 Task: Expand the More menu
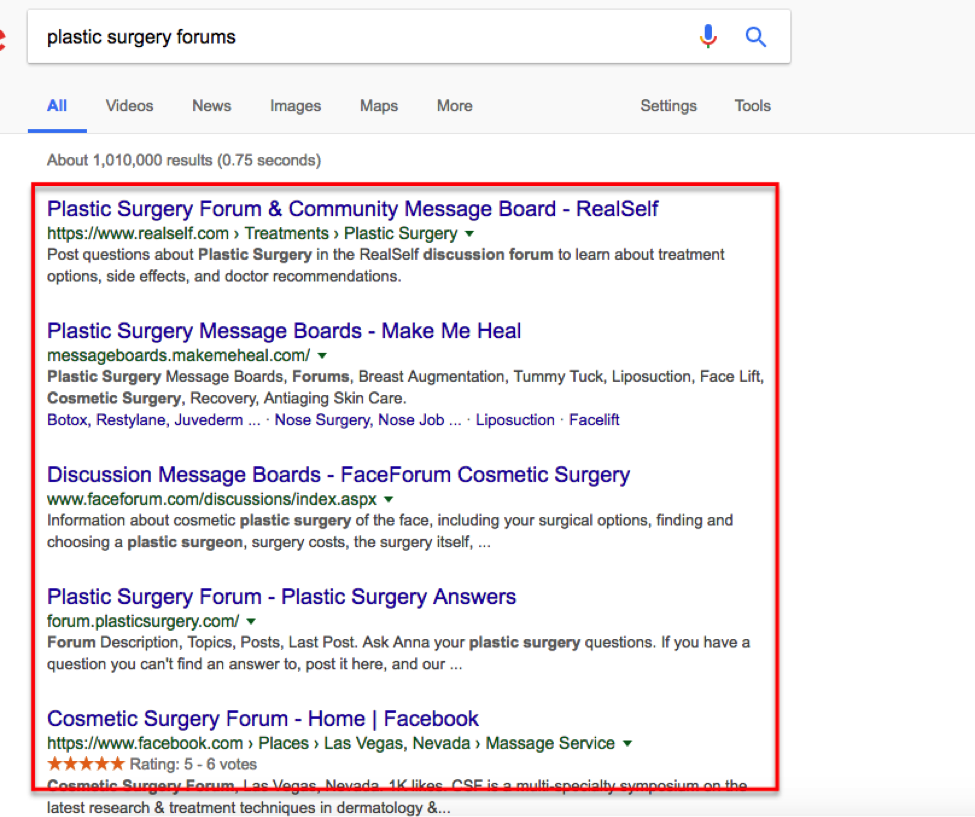[x=455, y=106]
